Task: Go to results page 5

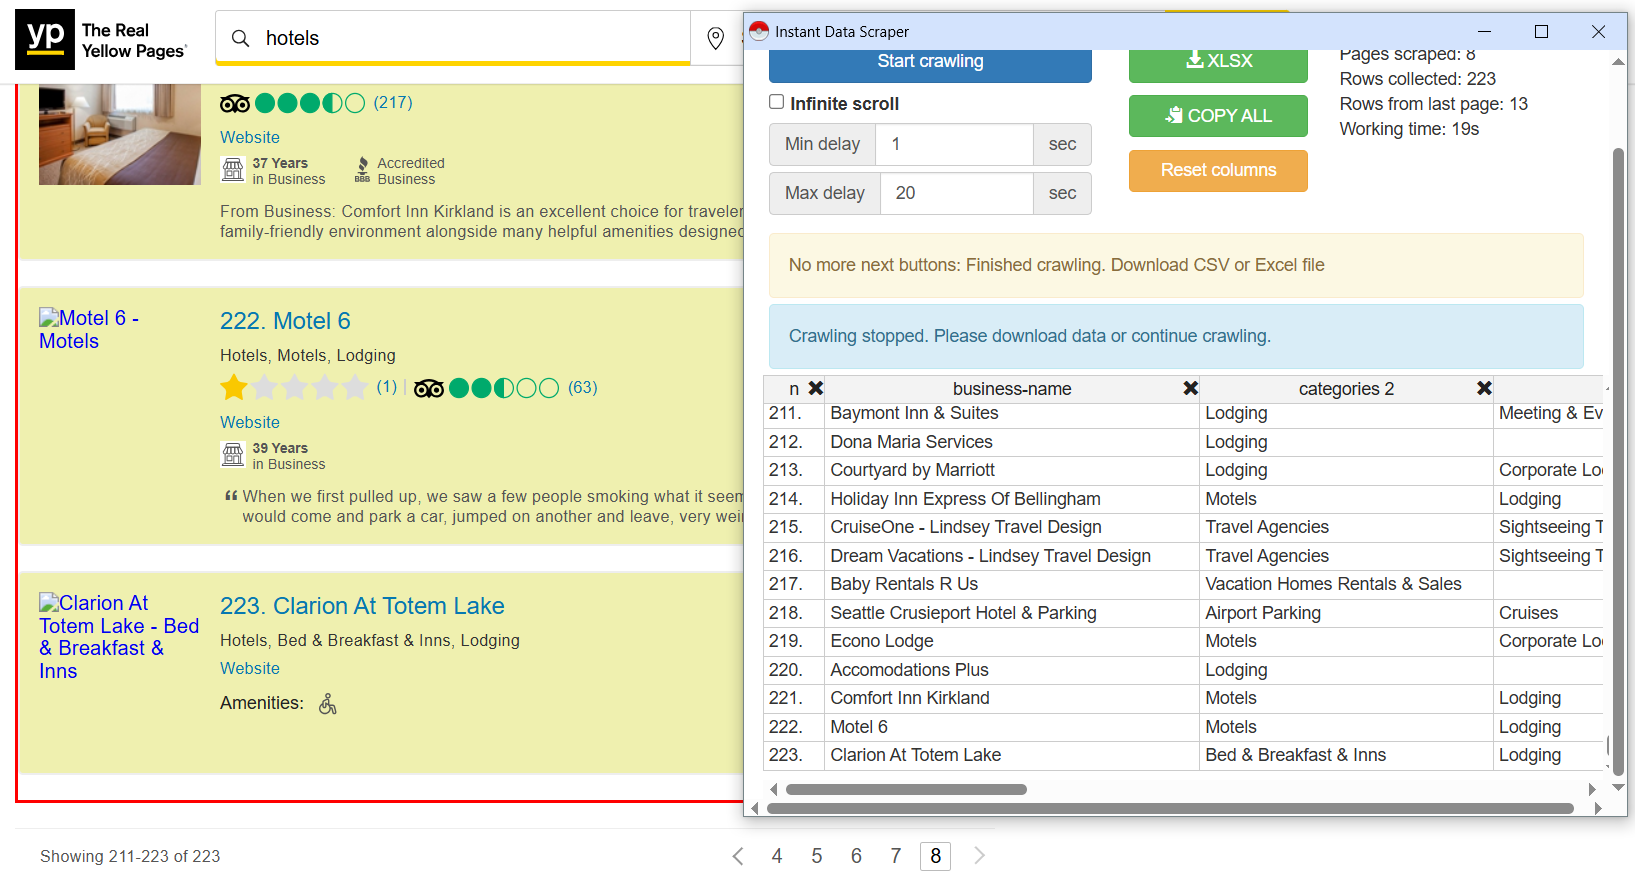Action: 817,856
